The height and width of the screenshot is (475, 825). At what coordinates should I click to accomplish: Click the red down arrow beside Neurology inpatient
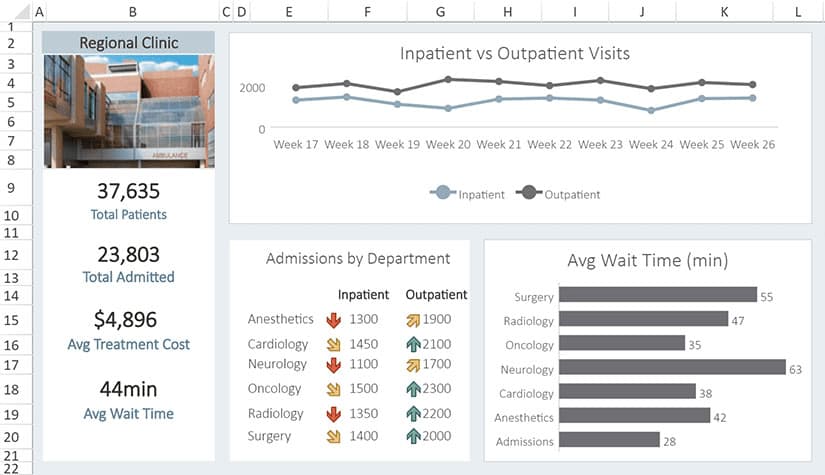(334, 365)
